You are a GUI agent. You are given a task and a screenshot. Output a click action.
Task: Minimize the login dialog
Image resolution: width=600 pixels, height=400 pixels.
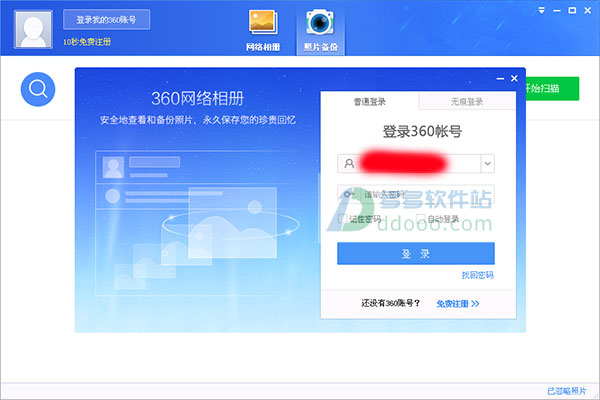[x=500, y=78]
